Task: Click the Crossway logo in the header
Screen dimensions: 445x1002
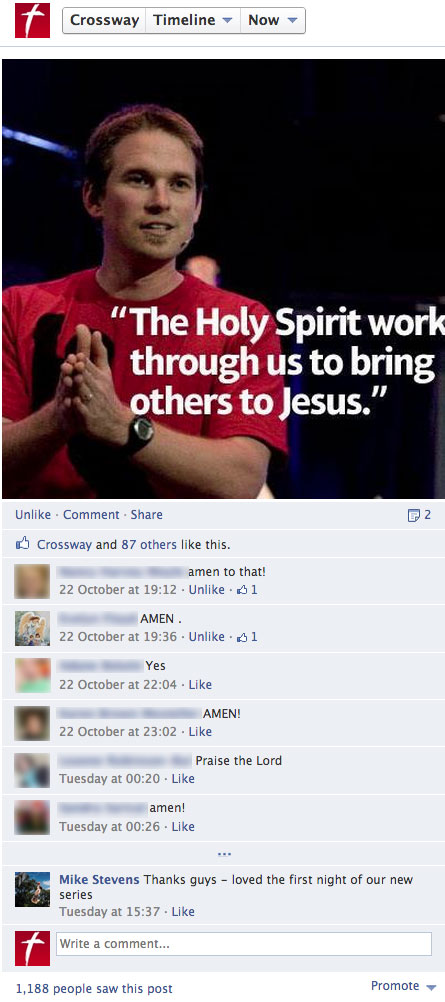Action: (x=32, y=20)
